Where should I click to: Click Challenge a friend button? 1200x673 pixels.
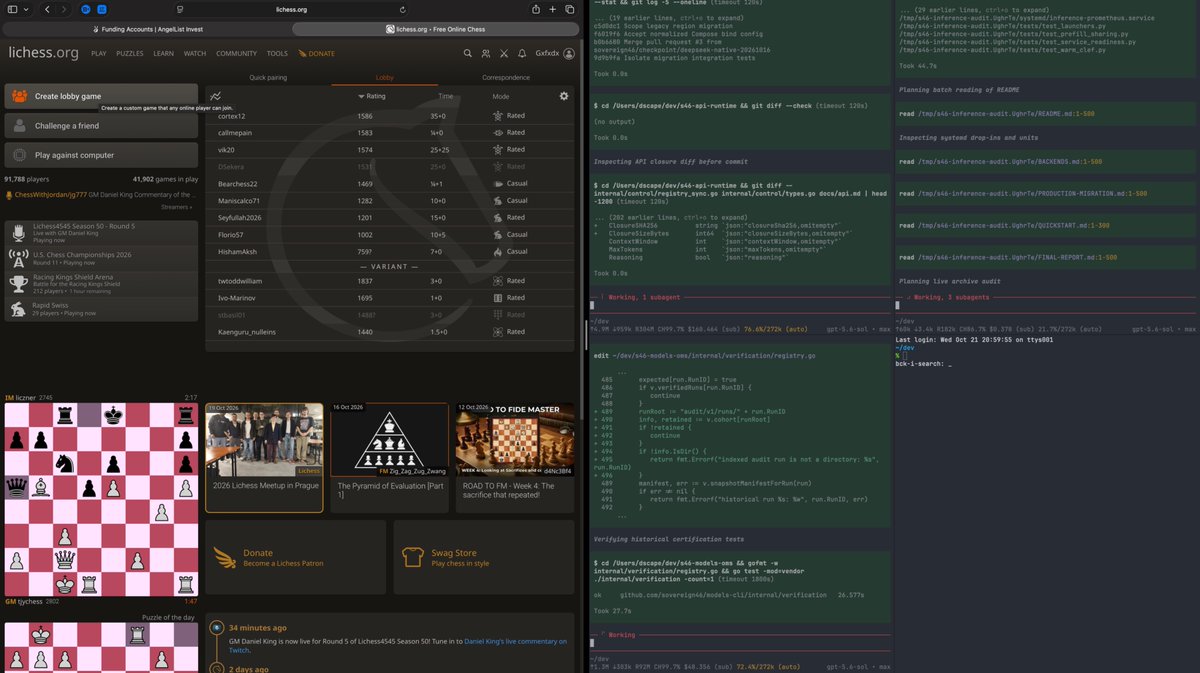pos(99,126)
